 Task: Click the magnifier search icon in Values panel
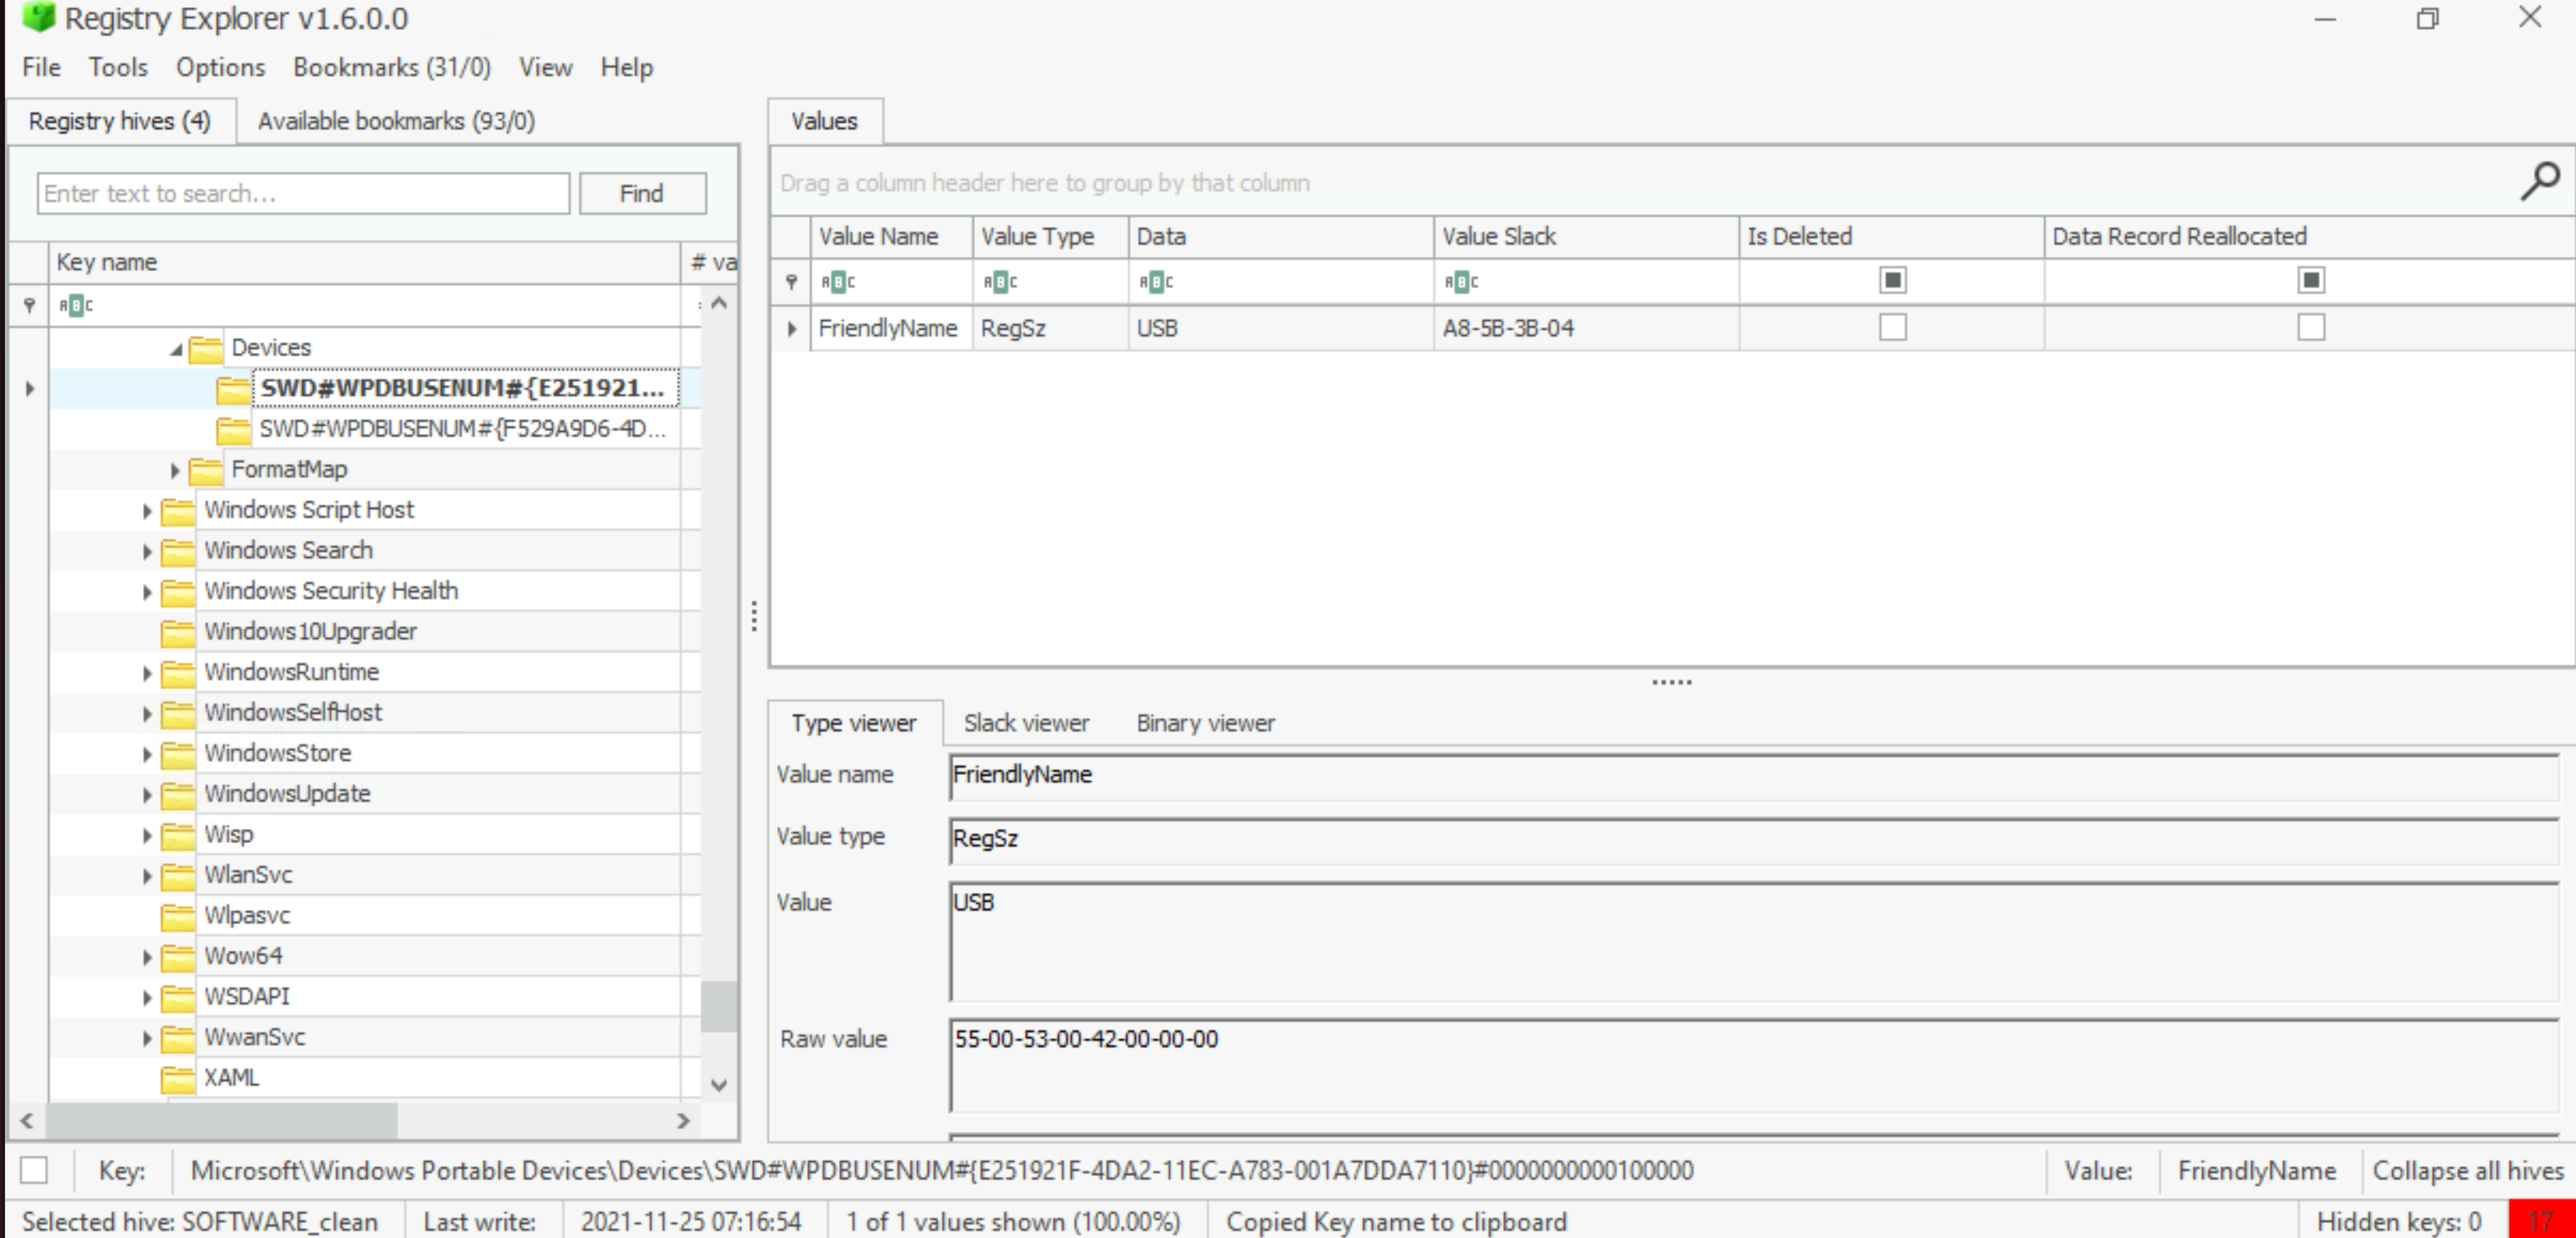pos(2539,182)
